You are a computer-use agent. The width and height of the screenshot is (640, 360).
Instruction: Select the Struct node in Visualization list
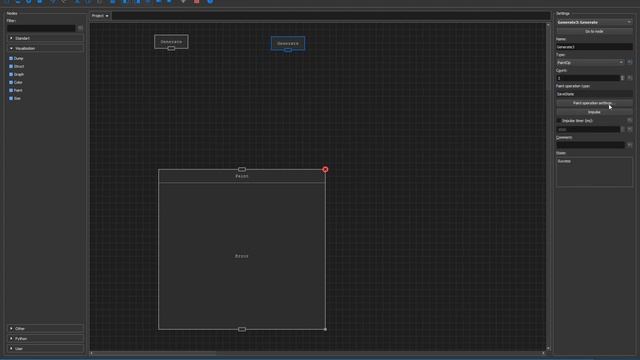pos(16,66)
